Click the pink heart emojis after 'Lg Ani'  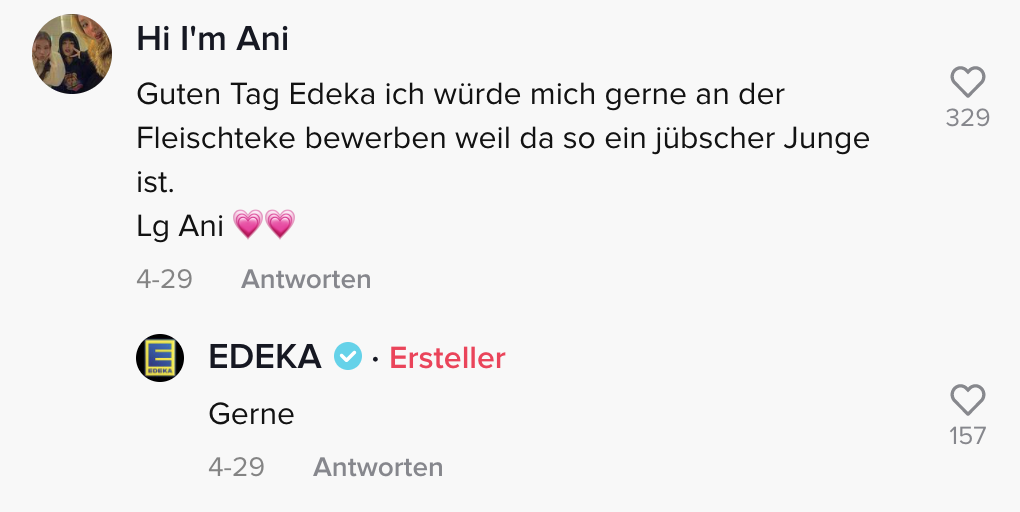click(x=264, y=226)
